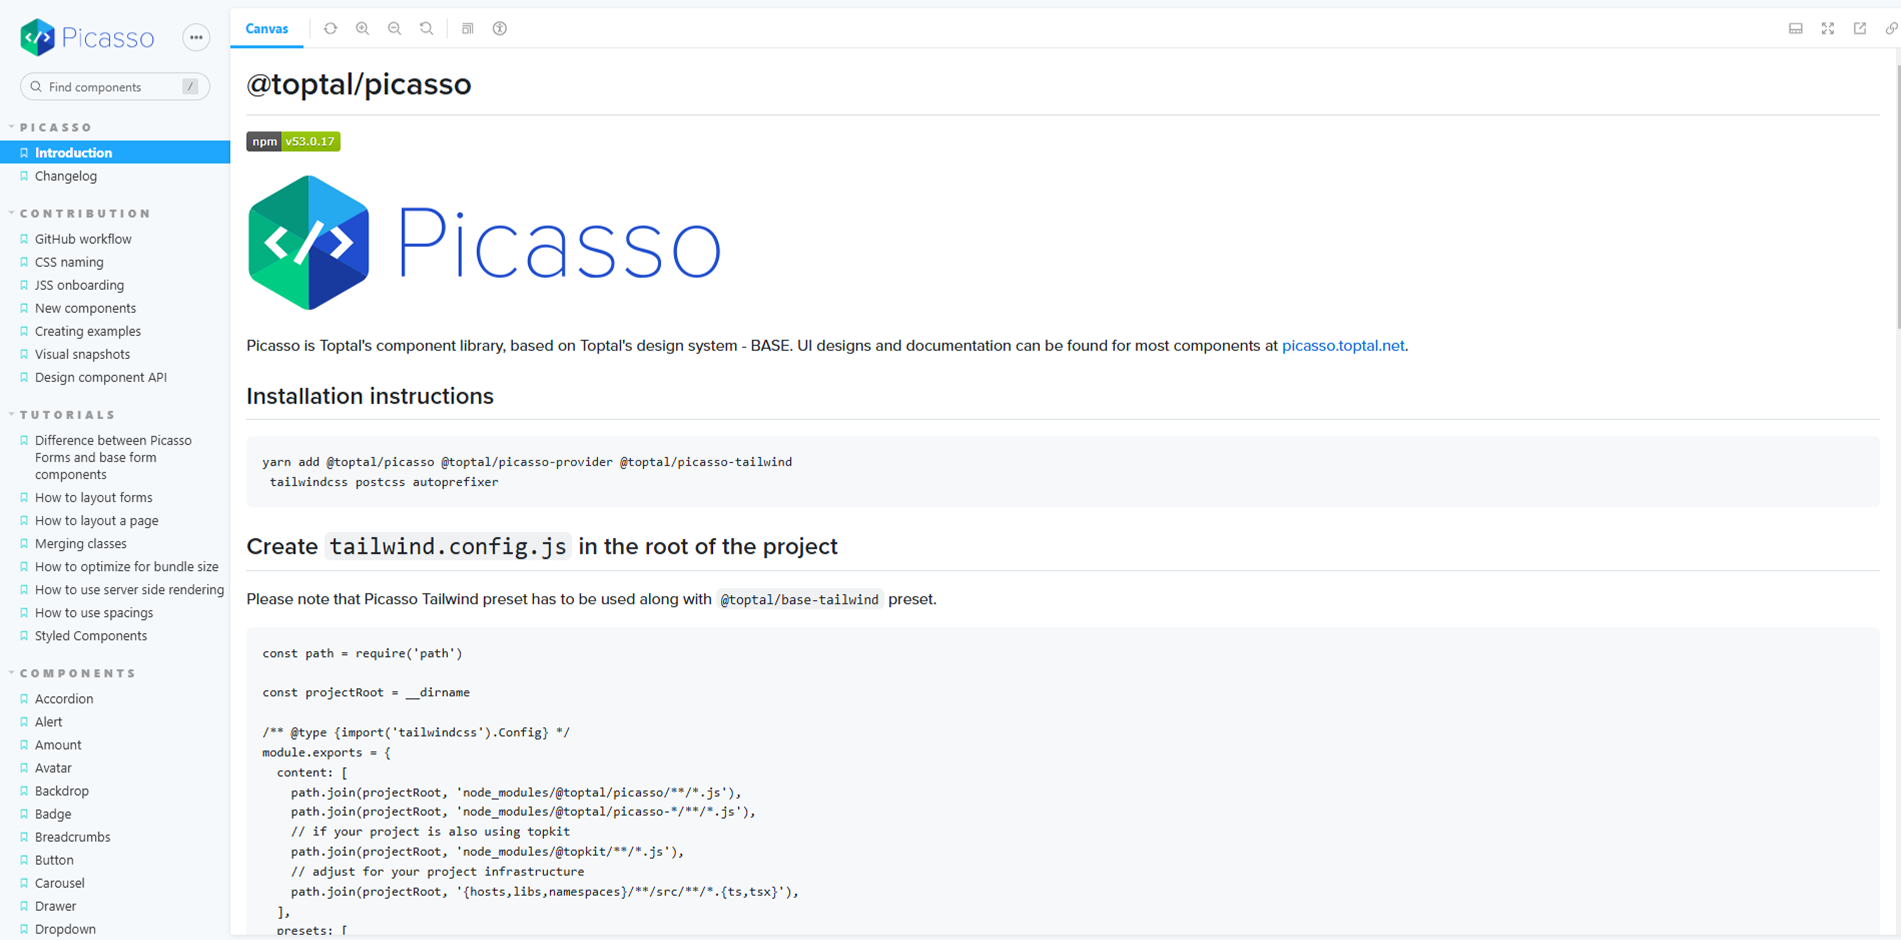Click the @toptal/base-tailwind inline code

tap(799, 600)
